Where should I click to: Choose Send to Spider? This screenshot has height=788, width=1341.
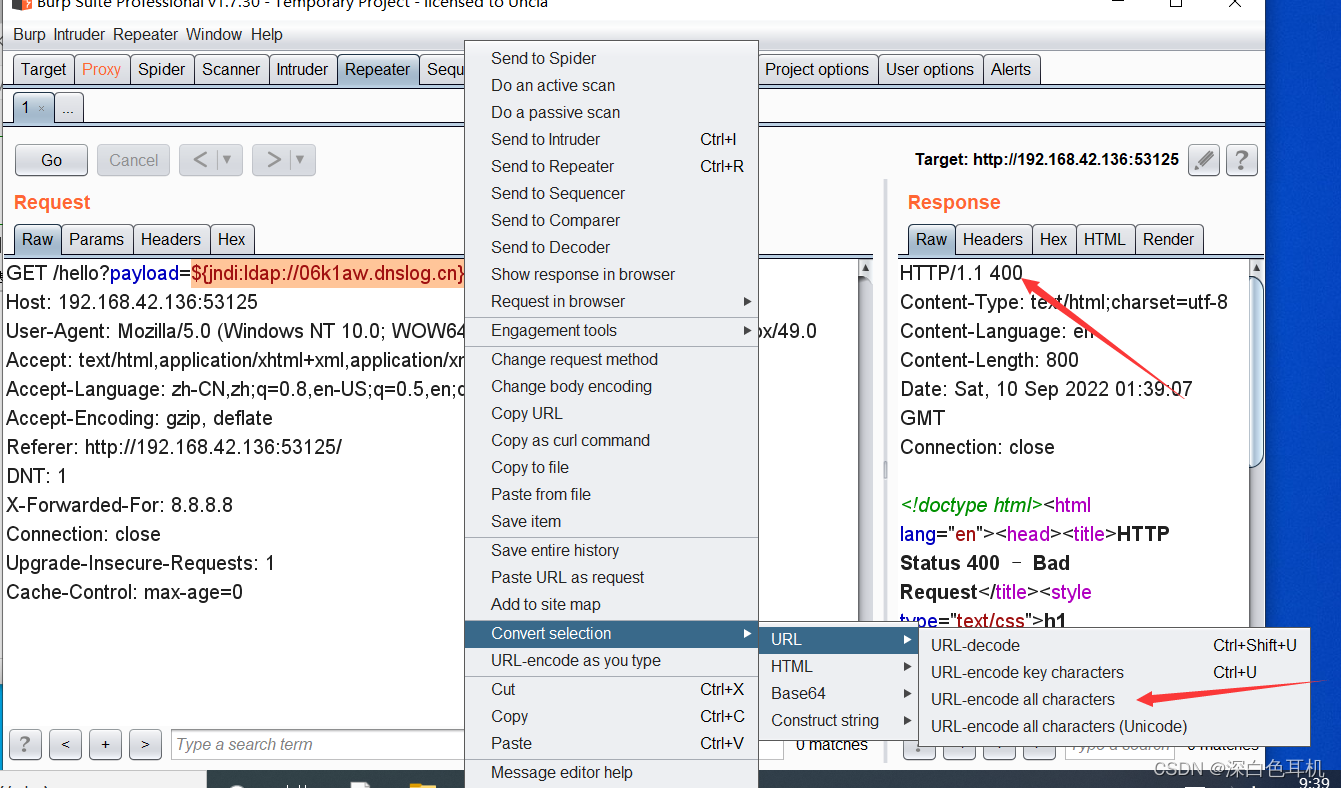click(612, 58)
